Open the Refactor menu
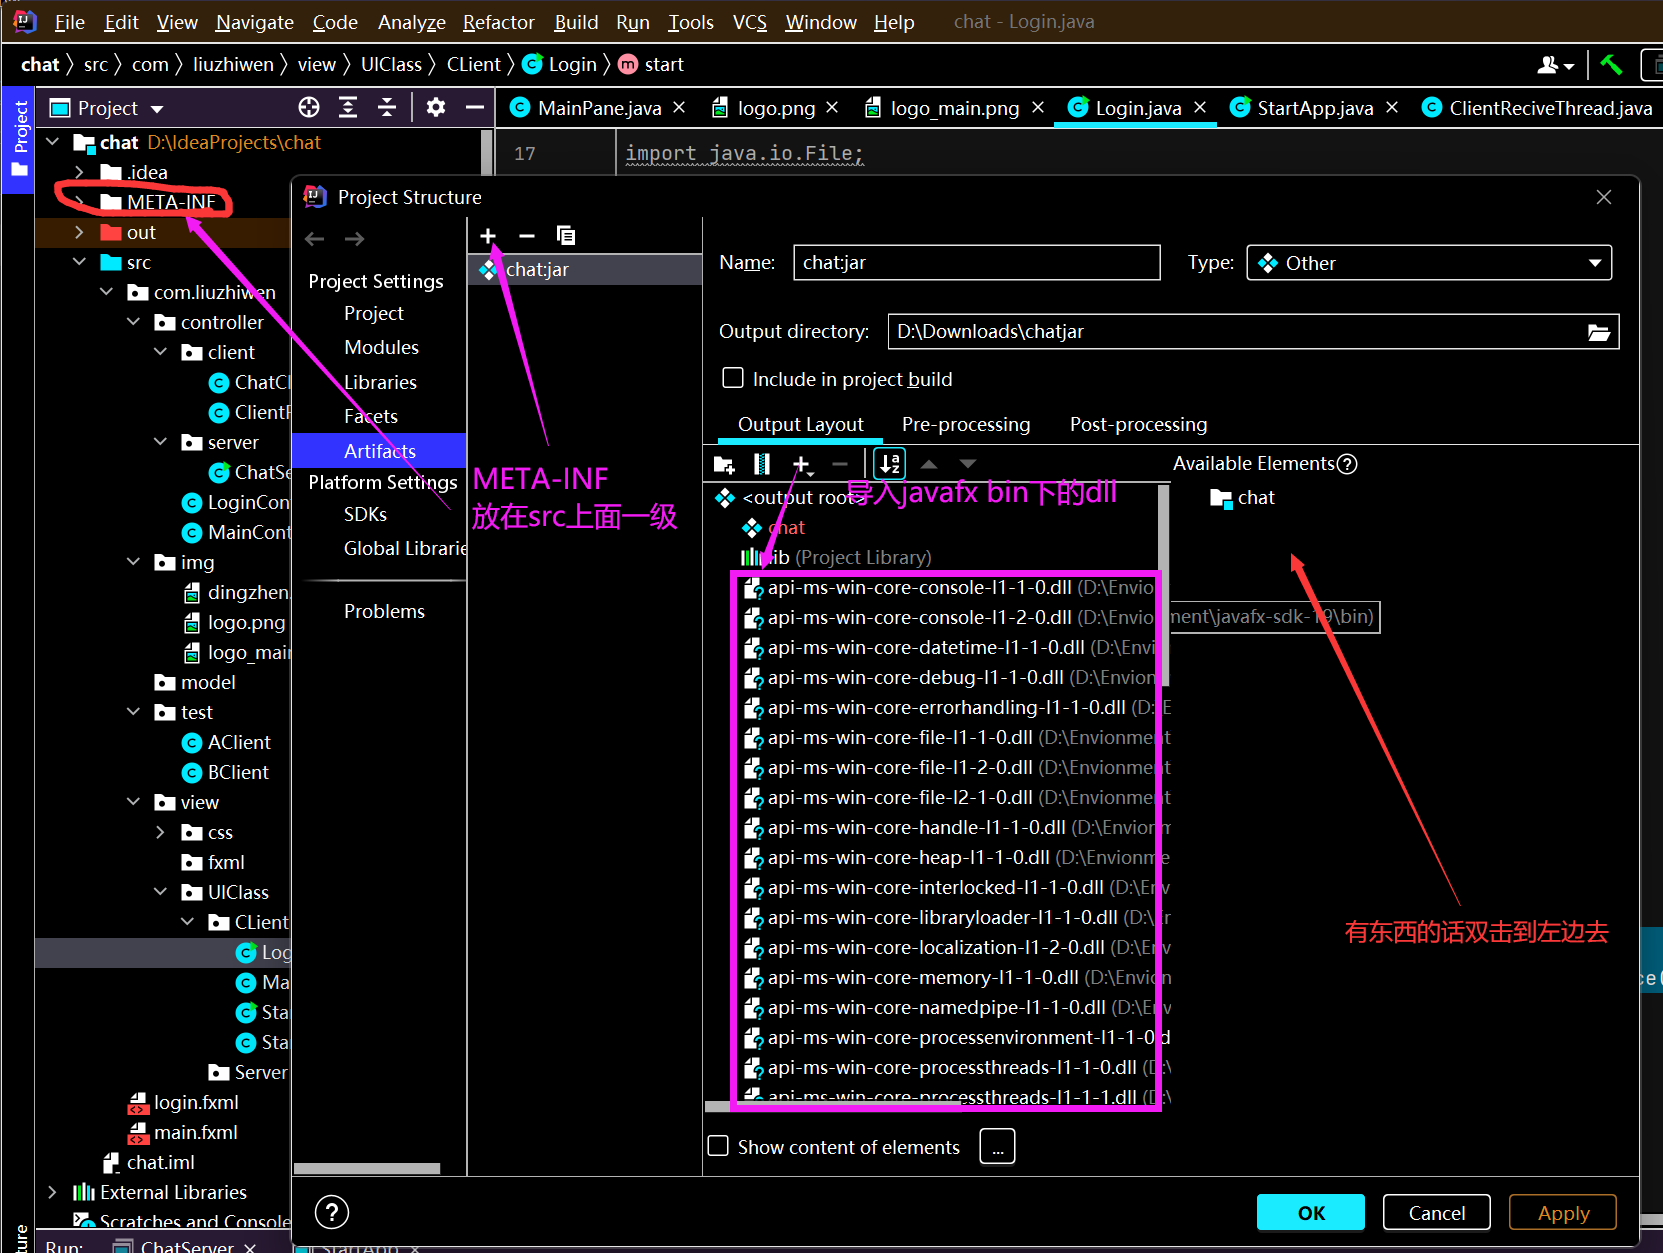The image size is (1663, 1253). point(498,22)
